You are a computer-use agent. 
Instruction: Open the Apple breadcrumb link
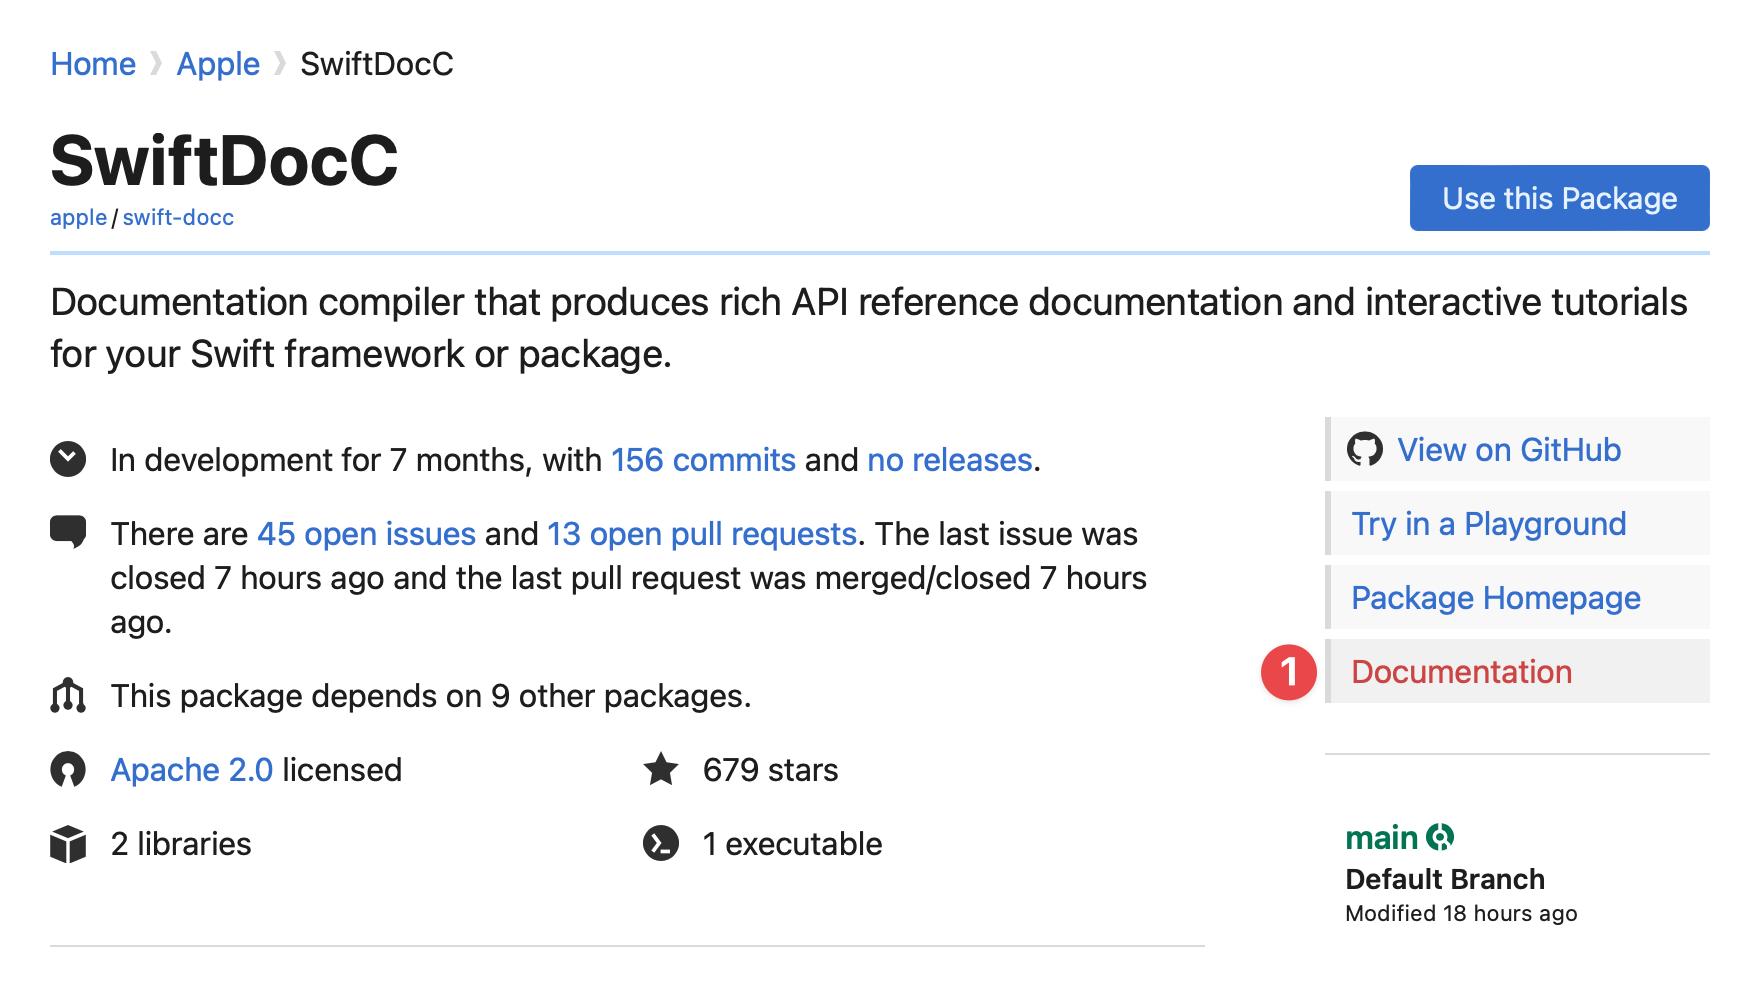(x=218, y=64)
